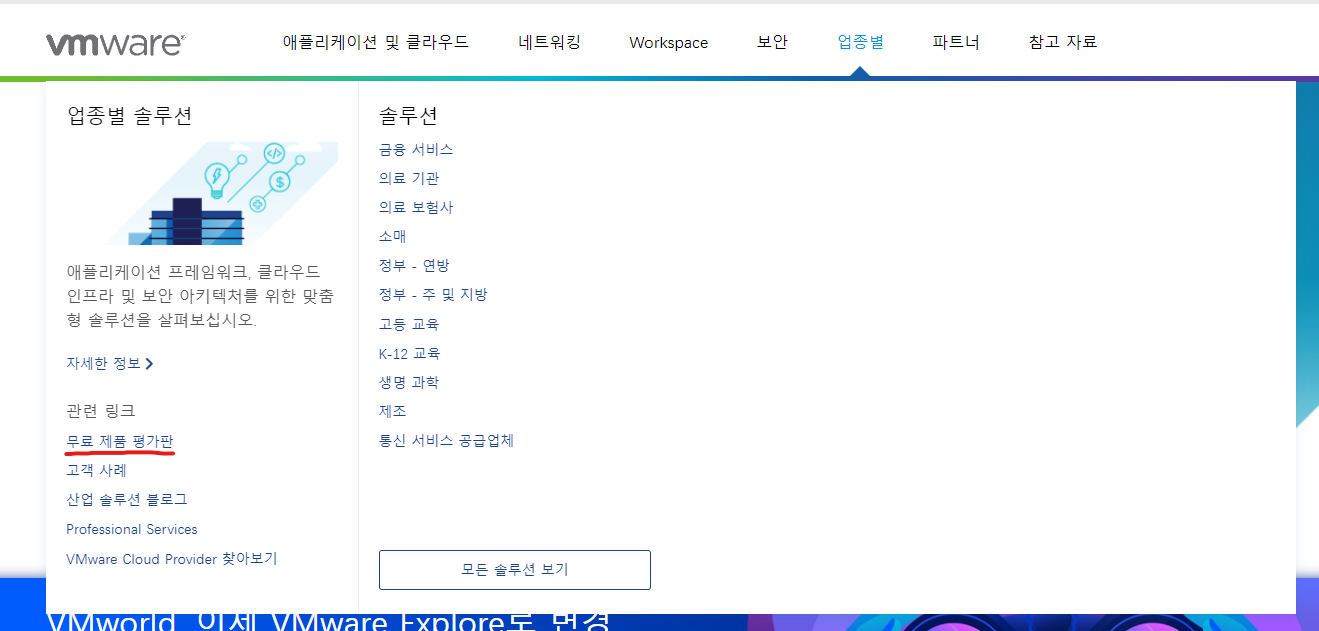Image resolution: width=1319 pixels, height=631 pixels.
Task: Click the 자세한 정보 link
Action: tap(104, 363)
